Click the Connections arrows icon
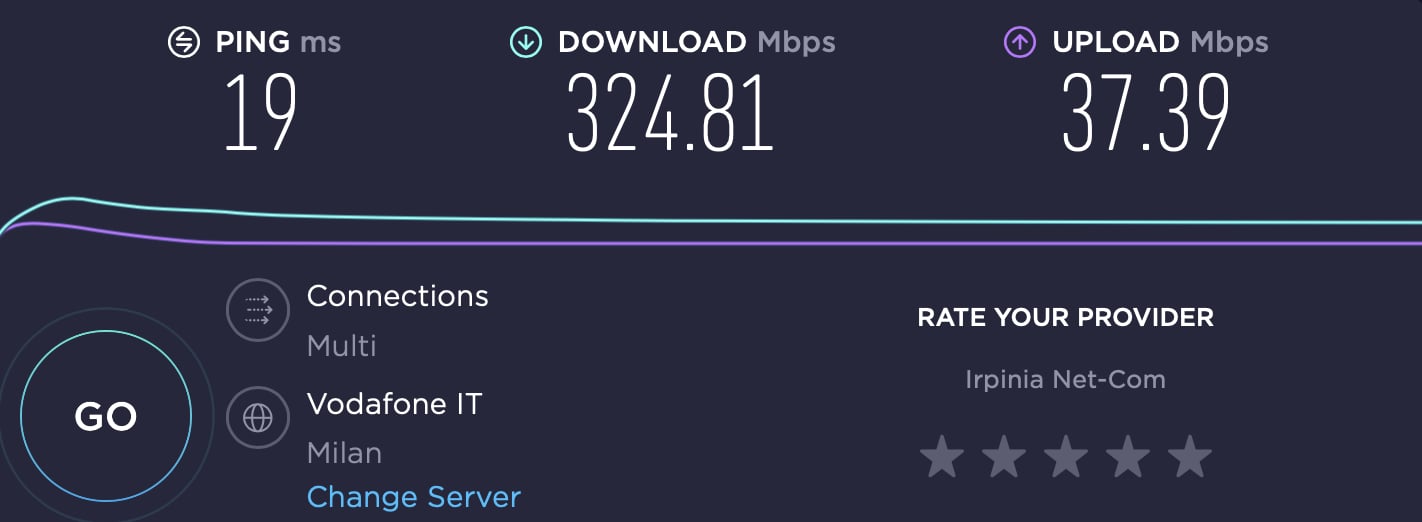 coord(258,310)
